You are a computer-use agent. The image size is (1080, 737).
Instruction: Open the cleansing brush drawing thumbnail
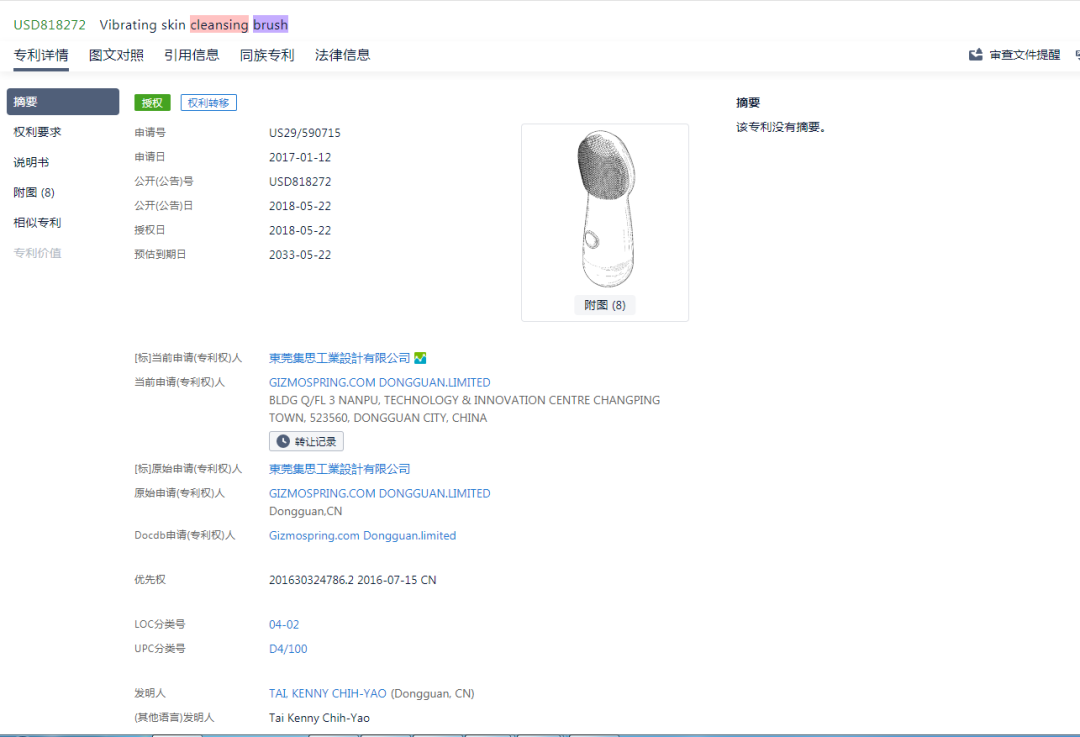click(x=605, y=209)
